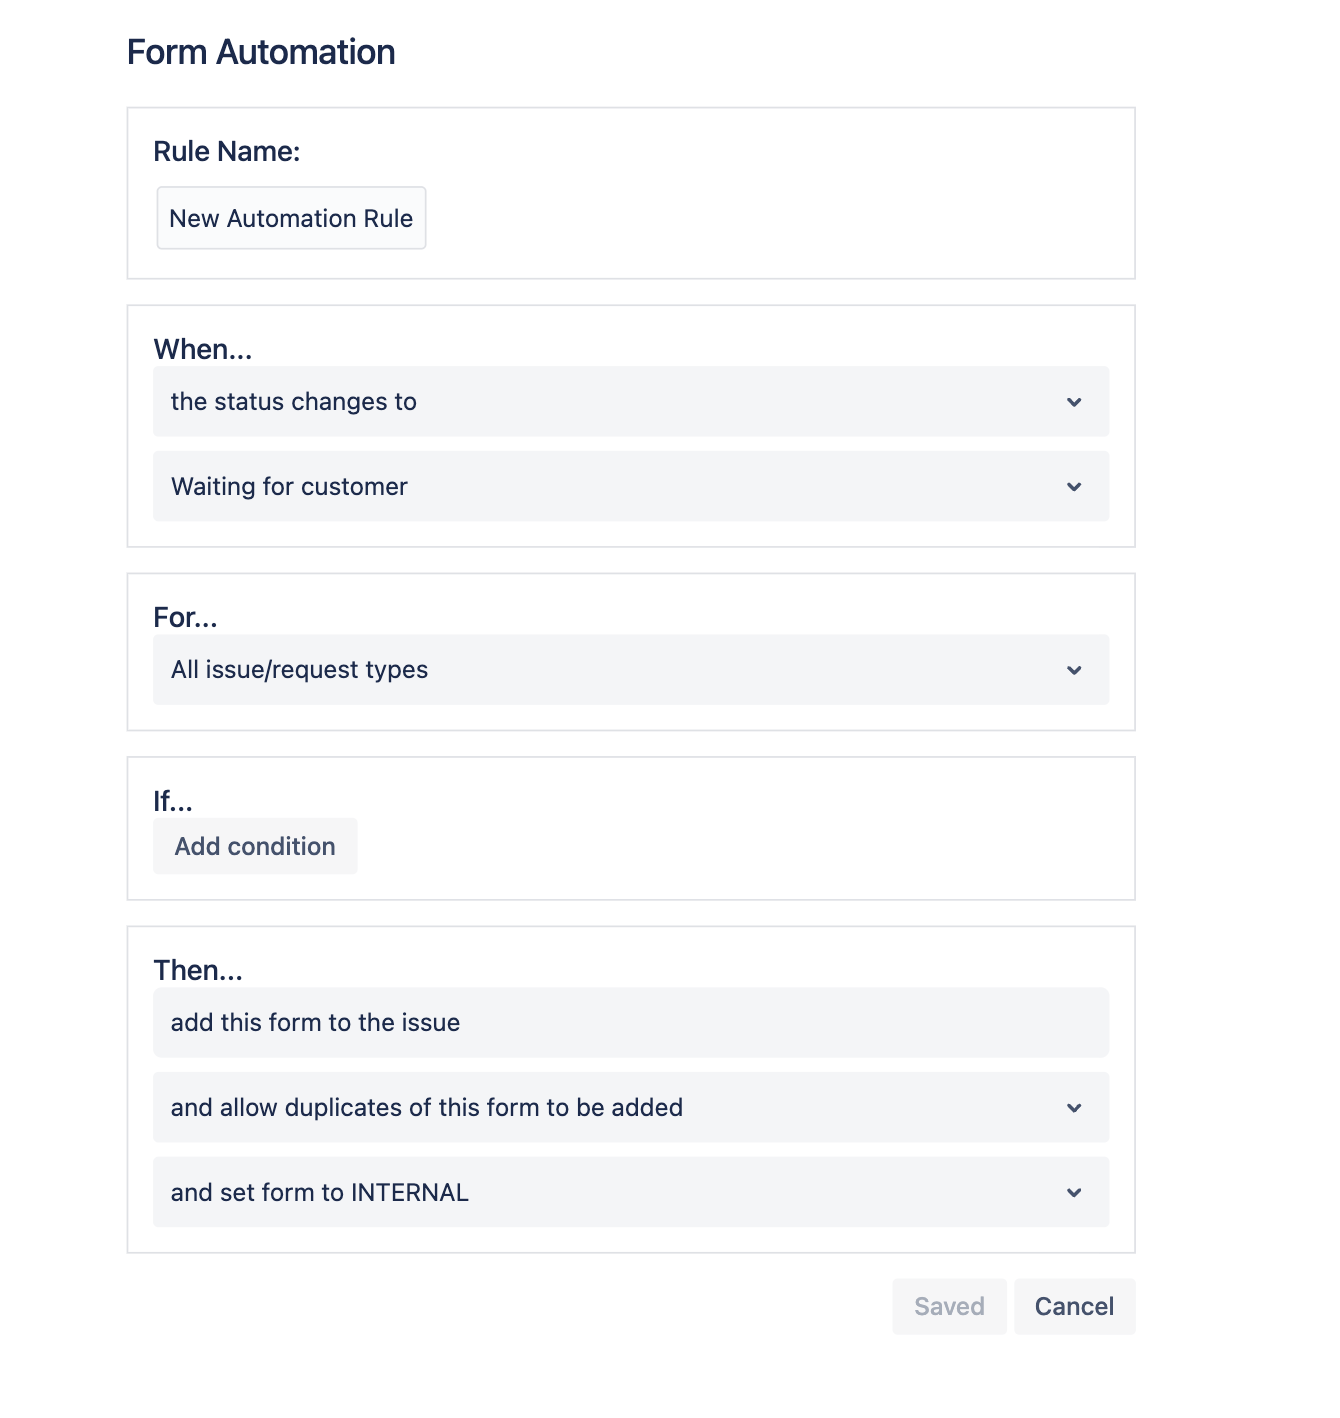Click the 'If...' section label
This screenshot has width=1340, height=1418.
(171, 799)
